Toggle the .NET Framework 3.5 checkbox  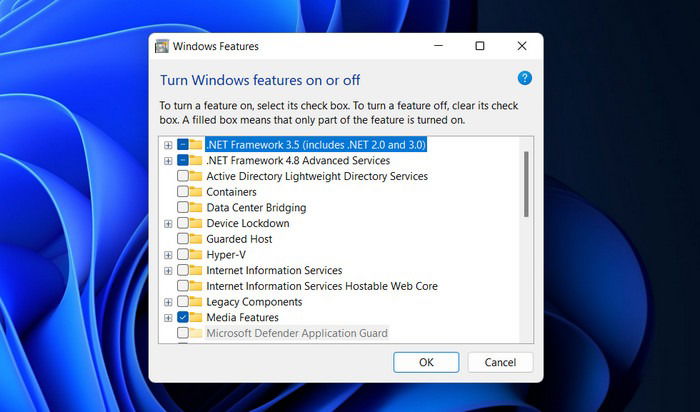tap(183, 145)
